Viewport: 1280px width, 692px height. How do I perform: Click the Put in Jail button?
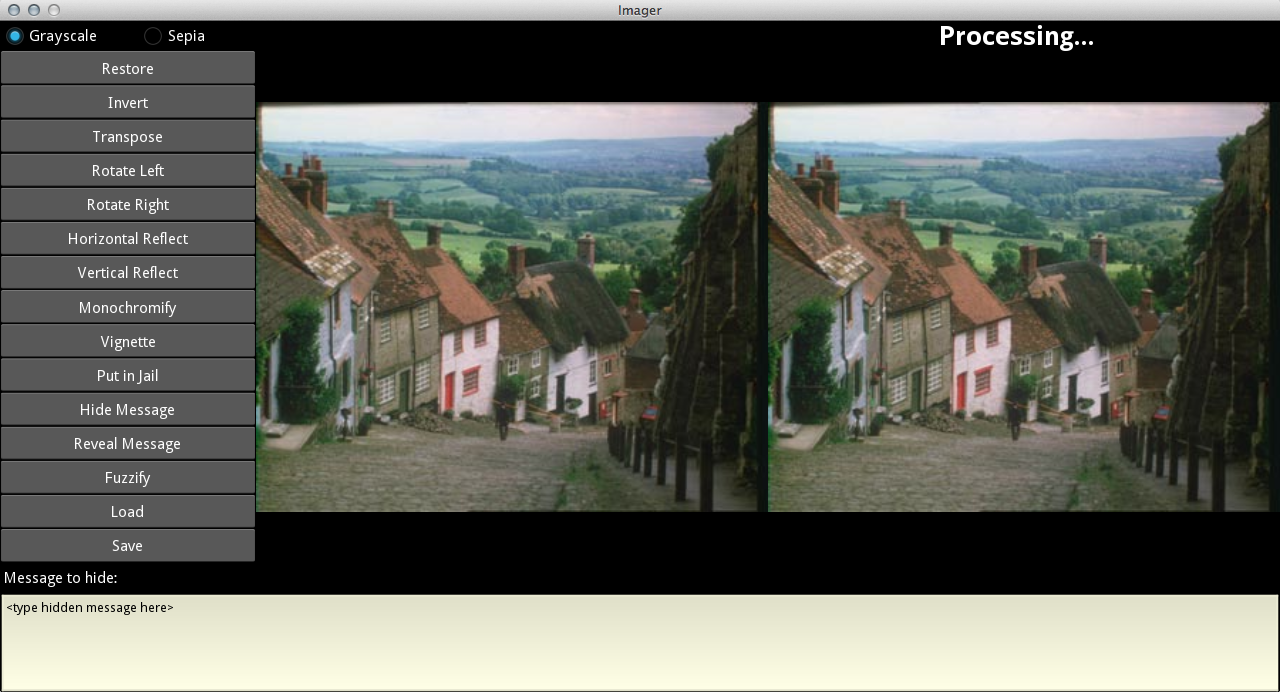(128, 376)
